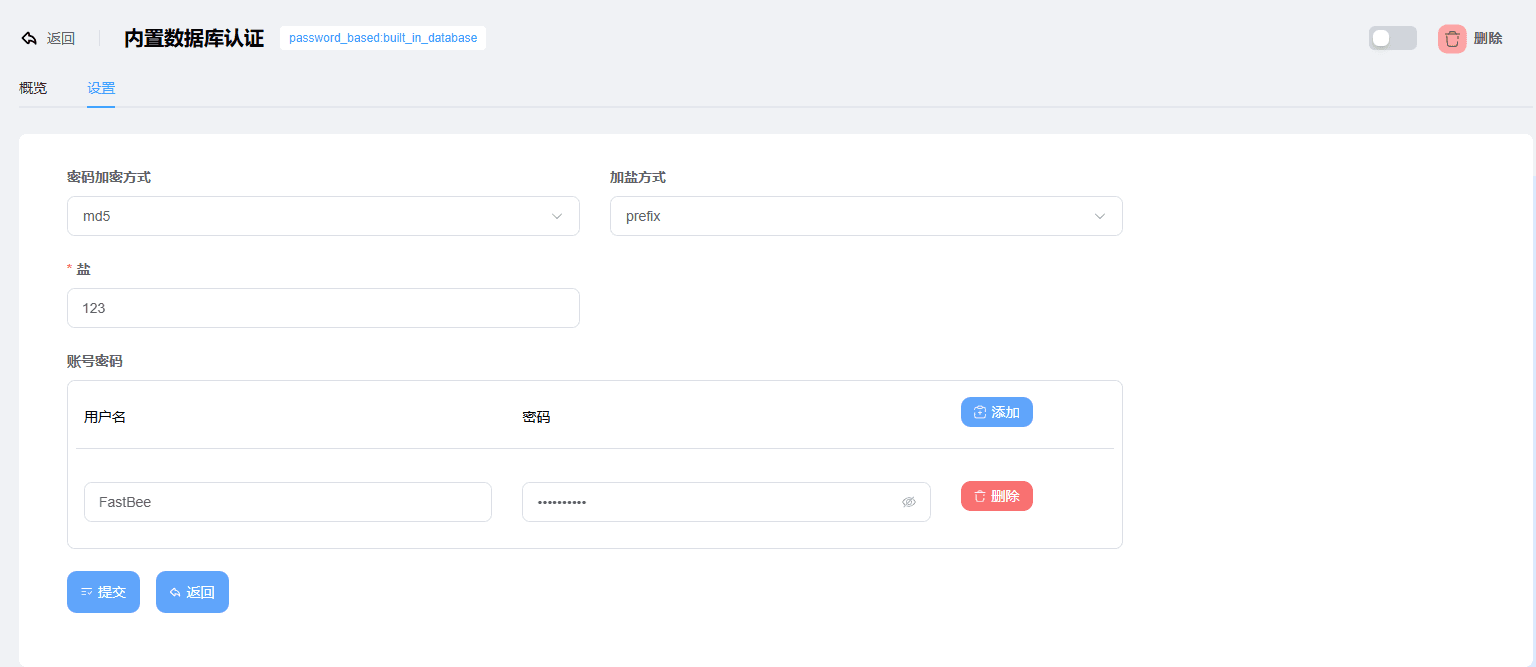Click the FastBee username field

[288, 502]
